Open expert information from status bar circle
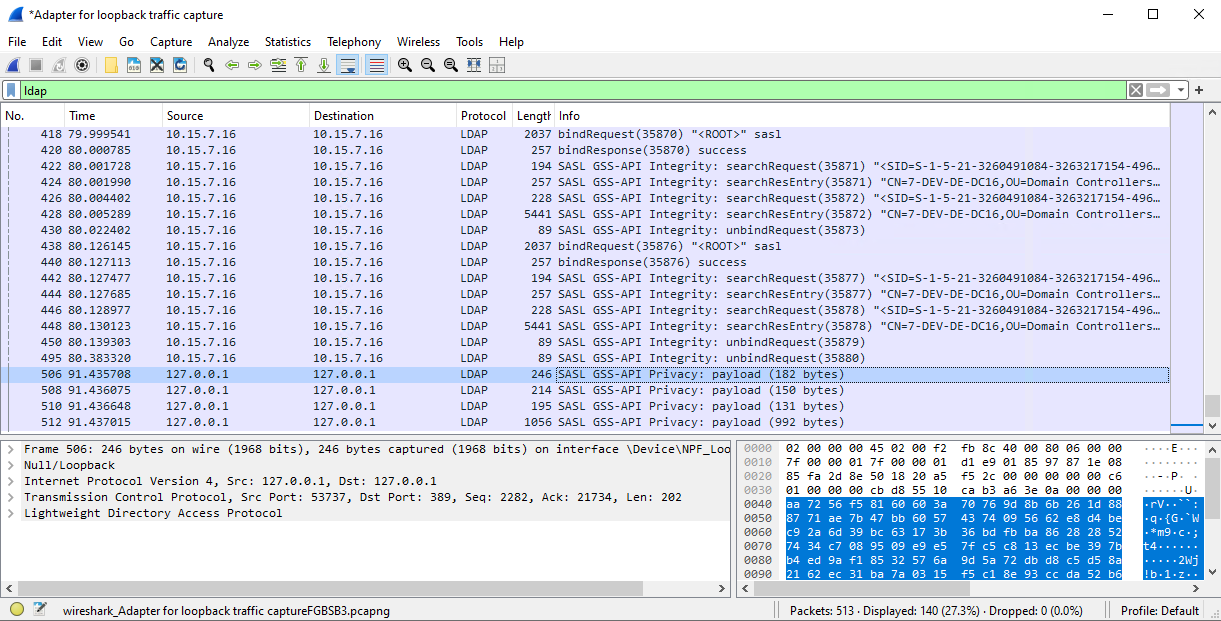Viewport: 1221px width, 621px height. coord(17,609)
